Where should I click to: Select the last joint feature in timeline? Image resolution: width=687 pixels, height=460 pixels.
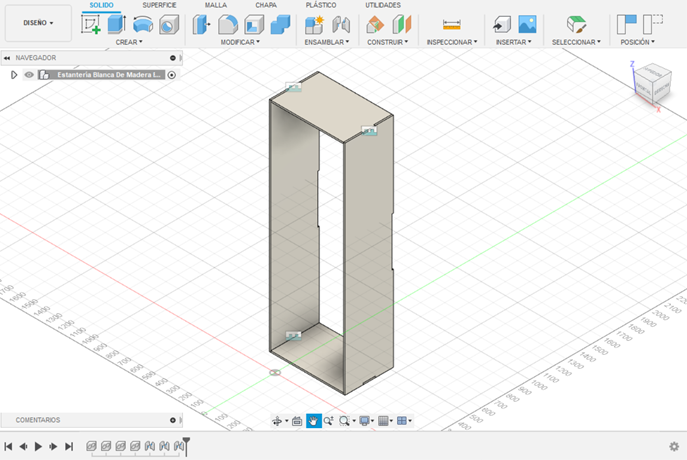pos(179,446)
